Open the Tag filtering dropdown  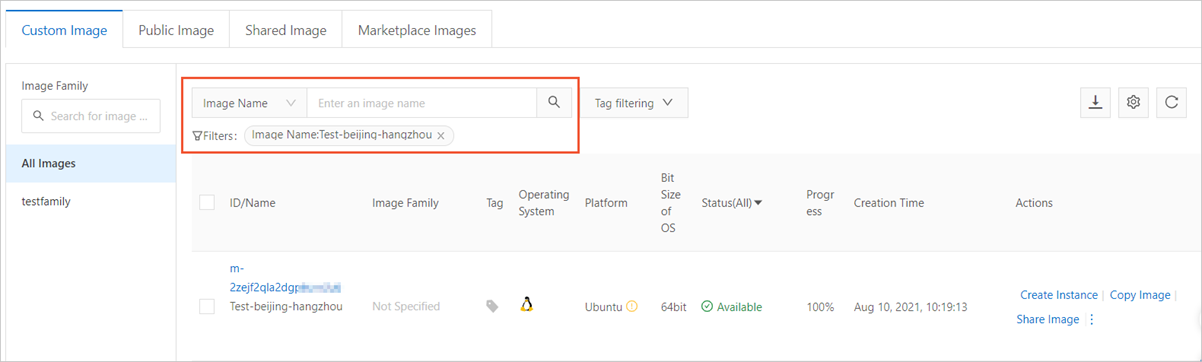(x=634, y=103)
